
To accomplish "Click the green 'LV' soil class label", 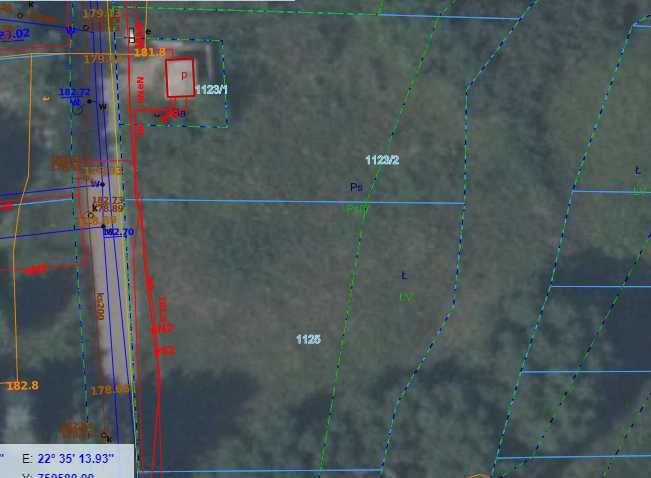I will coord(407,297).
